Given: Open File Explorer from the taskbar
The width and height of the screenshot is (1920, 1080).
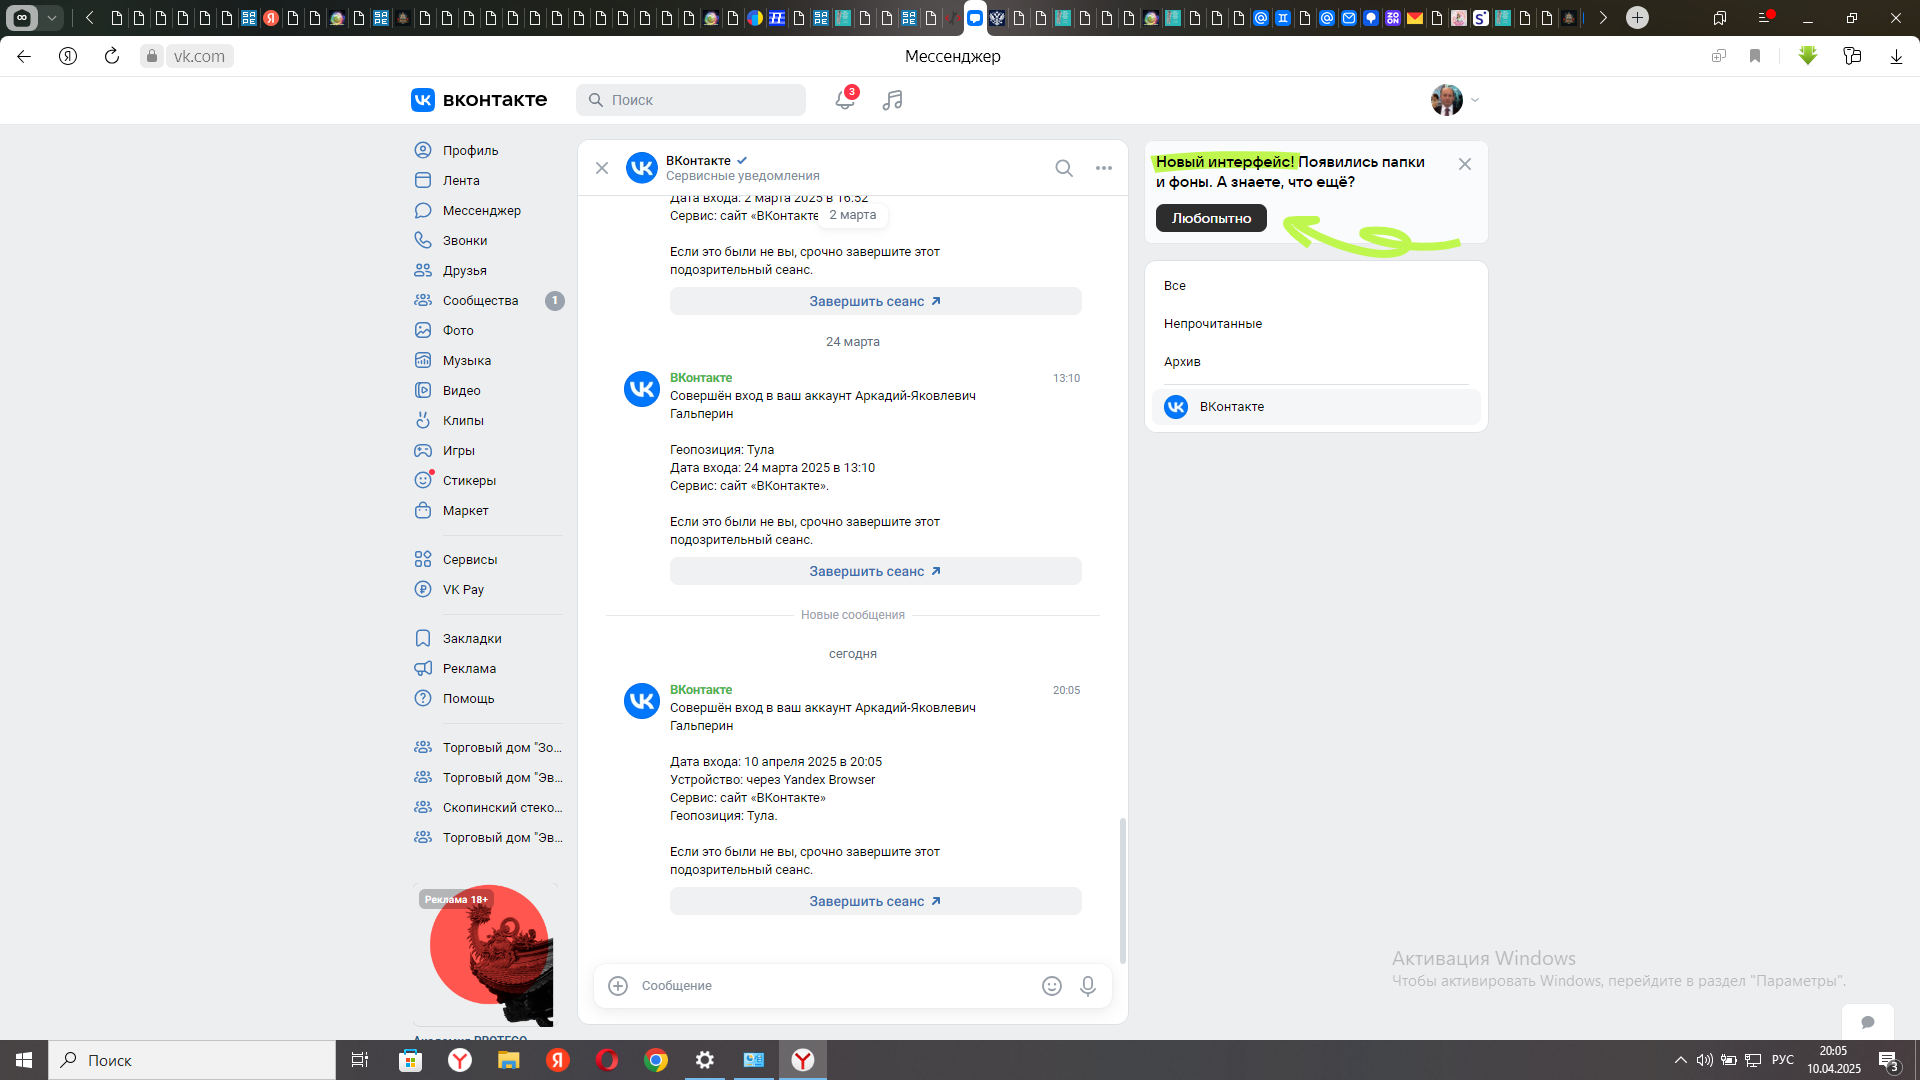Looking at the screenshot, I should pos(509,1060).
